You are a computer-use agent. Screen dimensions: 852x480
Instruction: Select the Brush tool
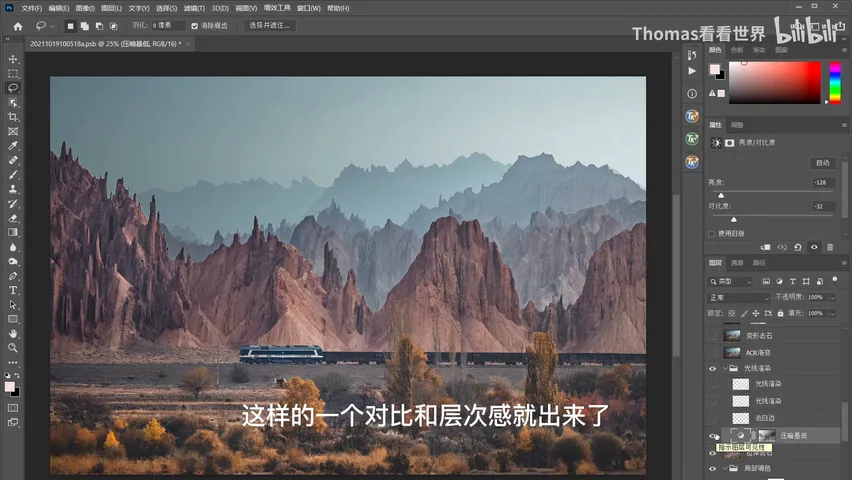[x=13, y=175]
